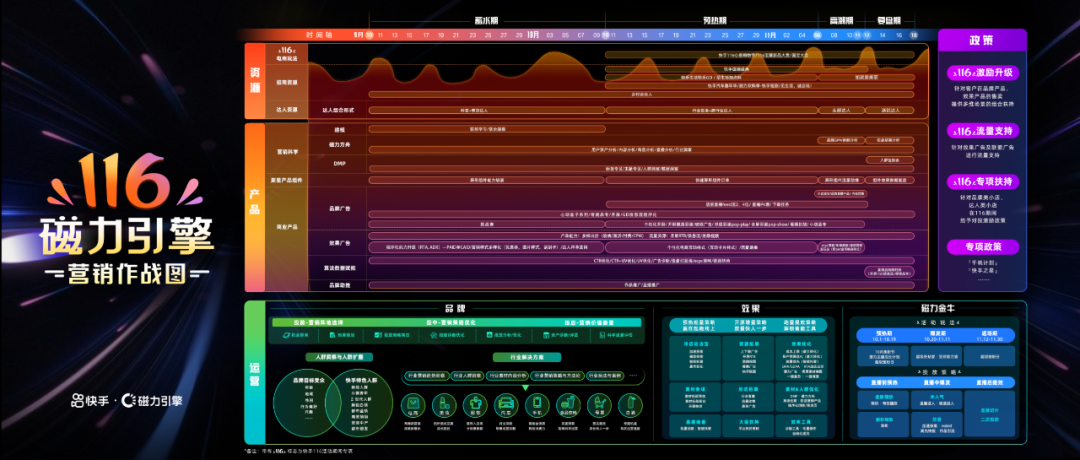Click the 116流量支持 policy button

(981, 130)
